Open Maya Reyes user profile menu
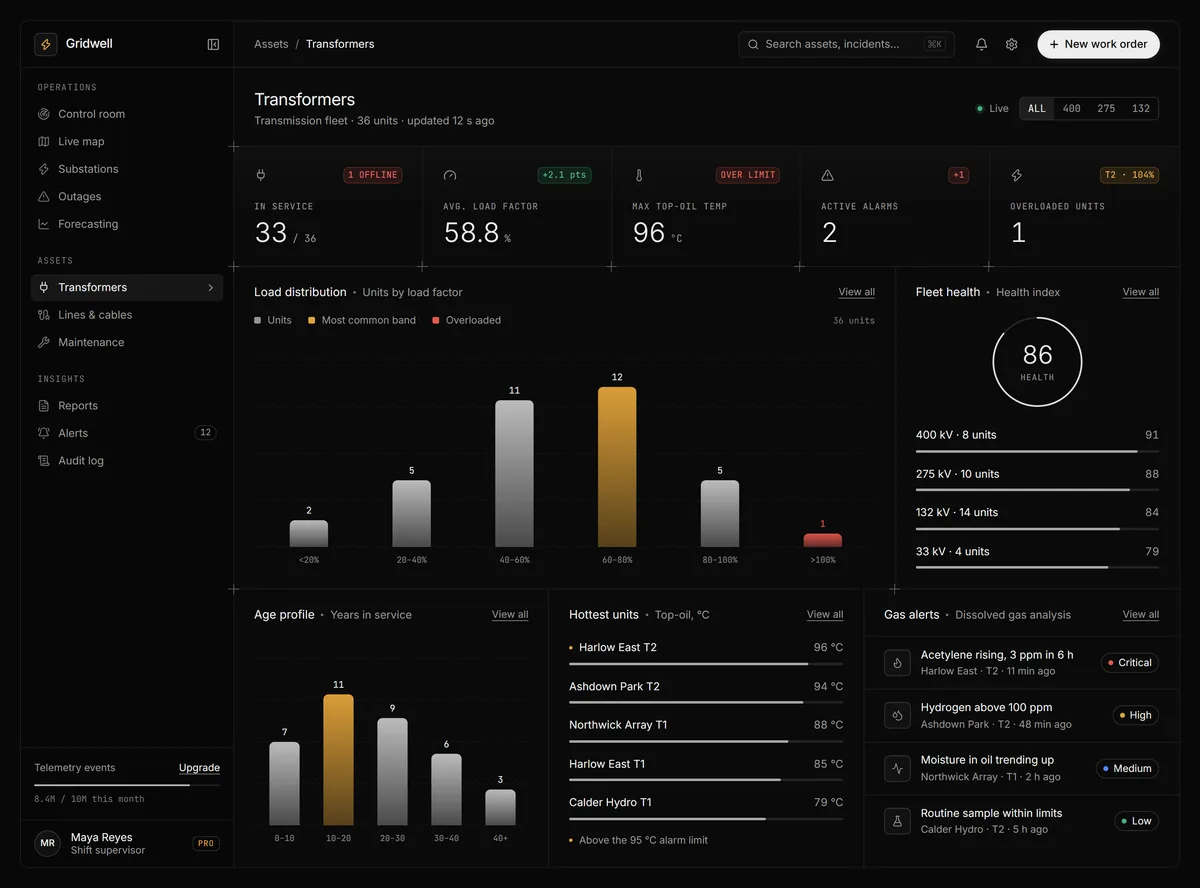Screen dimensions: 1200x888 [x=127, y=843]
